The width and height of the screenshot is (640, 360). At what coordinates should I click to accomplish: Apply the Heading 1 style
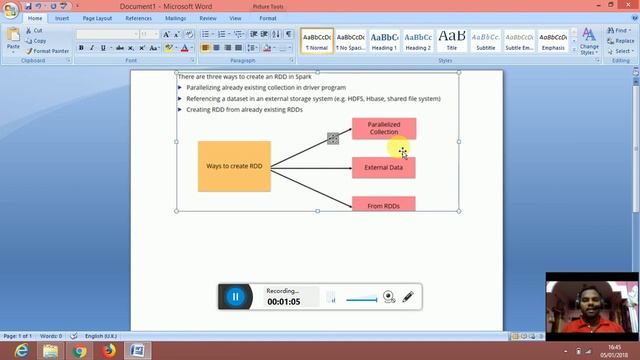384,41
